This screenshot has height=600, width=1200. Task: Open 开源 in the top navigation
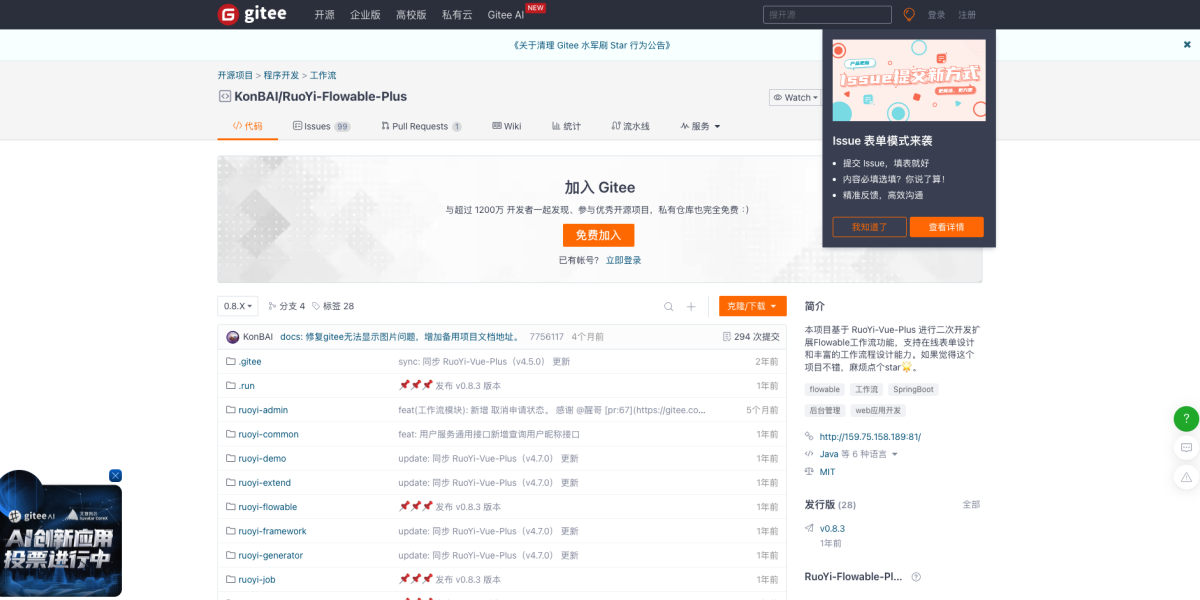tap(324, 15)
